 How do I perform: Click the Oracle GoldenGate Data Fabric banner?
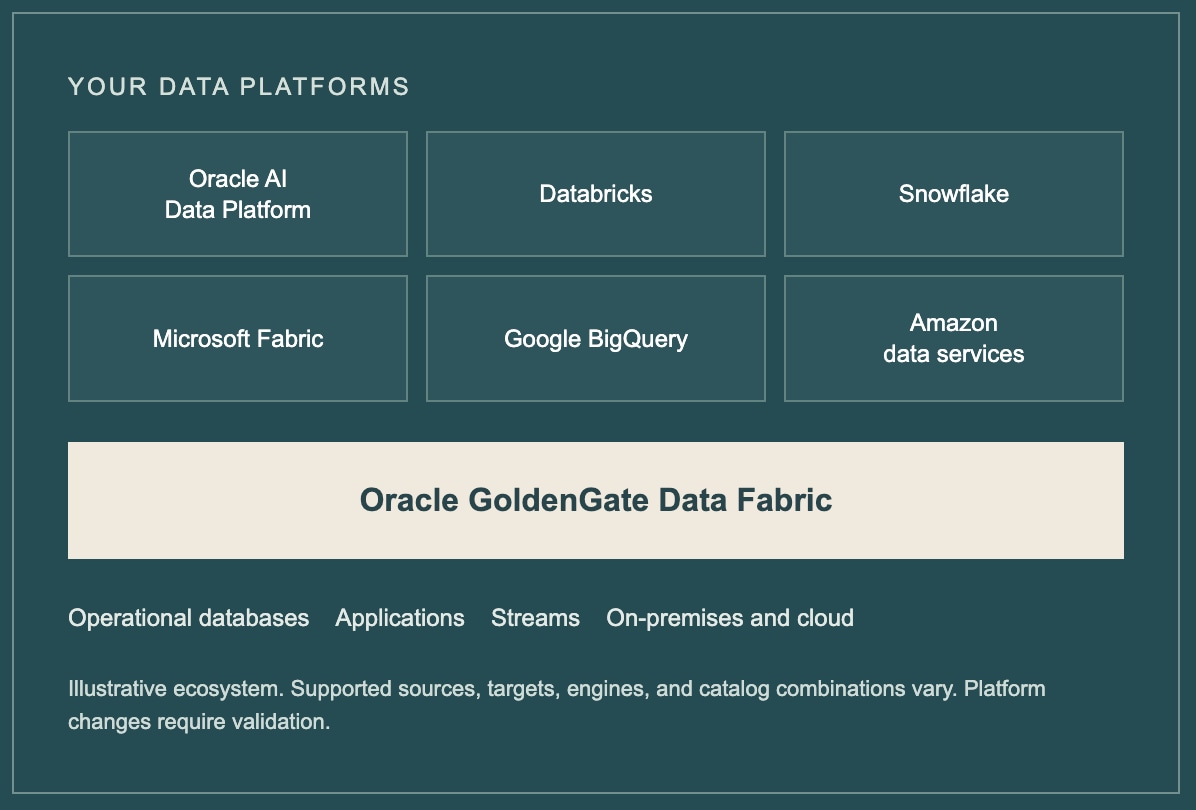point(596,500)
